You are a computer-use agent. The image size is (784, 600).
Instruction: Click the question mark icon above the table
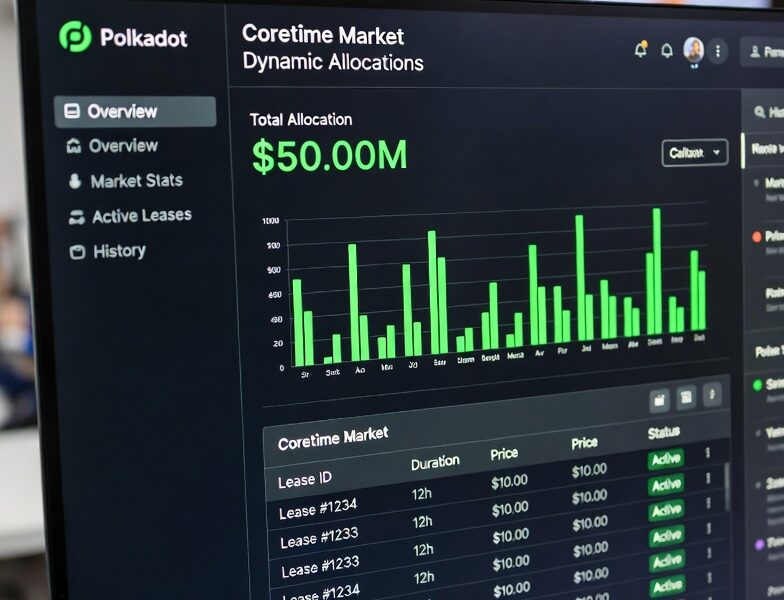[x=712, y=394]
